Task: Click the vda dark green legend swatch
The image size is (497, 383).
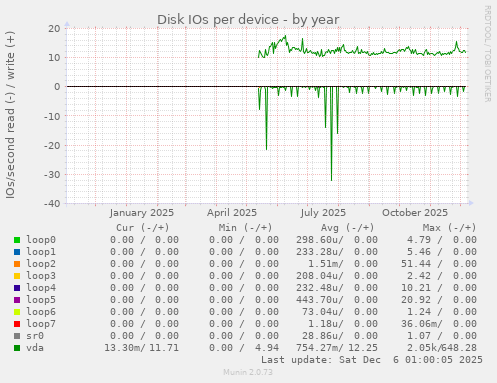Action: tap(17, 348)
